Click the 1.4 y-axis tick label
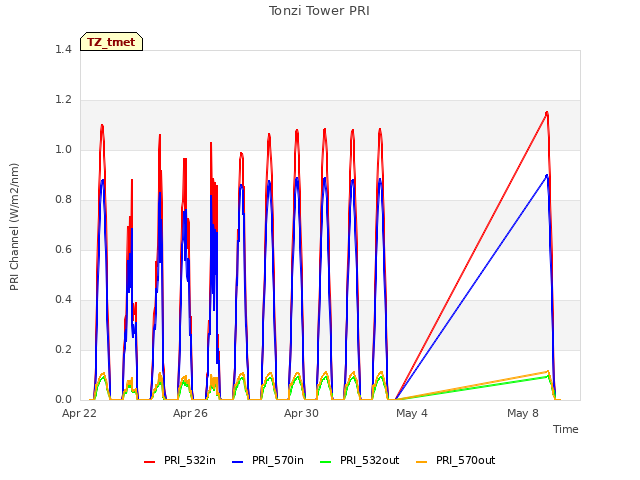 point(63,49)
